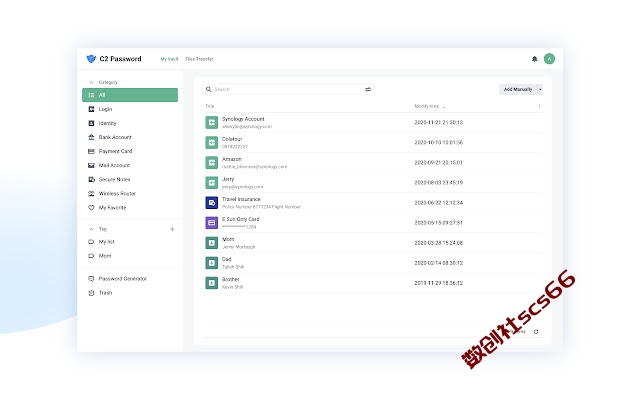Click the Payment Card sidebar icon

pos(91,151)
